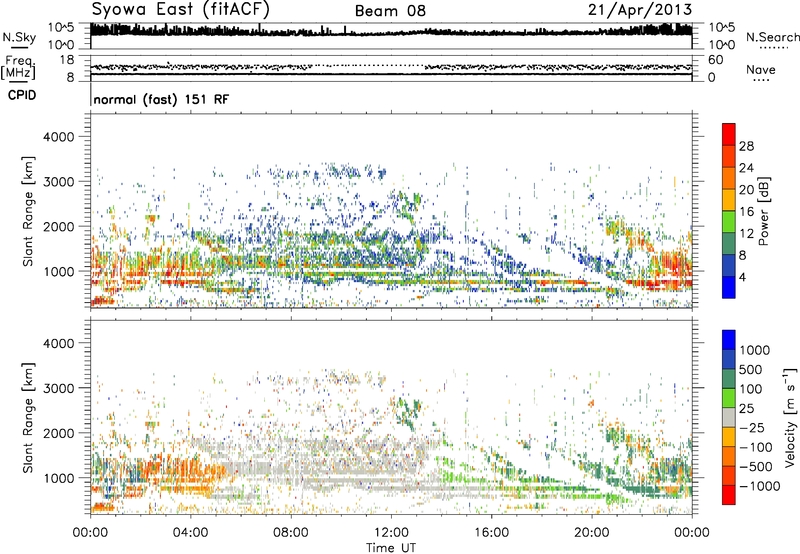Click the '04:00' time axis label
The height and width of the screenshot is (554, 800).
190,533
